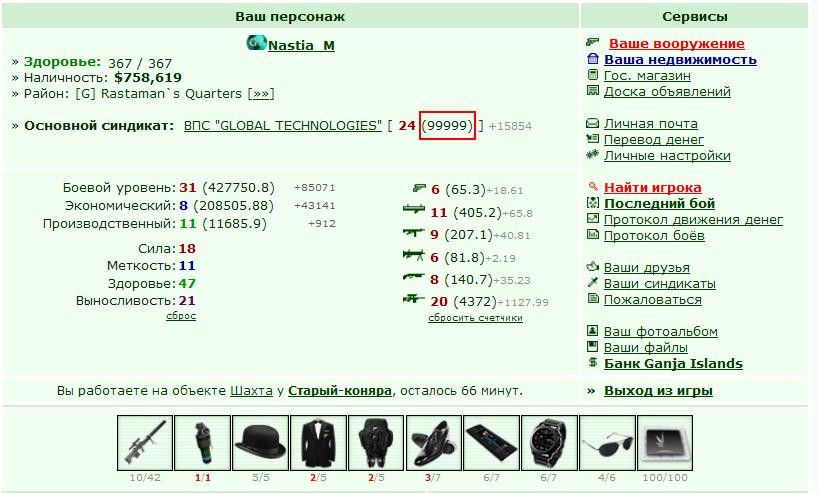Click the icon beside Последний бой
This screenshot has width=818, height=493.
click(x=593, y=202)
